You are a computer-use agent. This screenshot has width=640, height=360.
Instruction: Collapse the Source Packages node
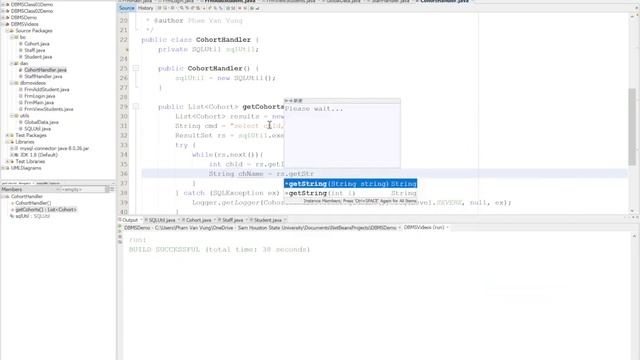click(7, 31)
